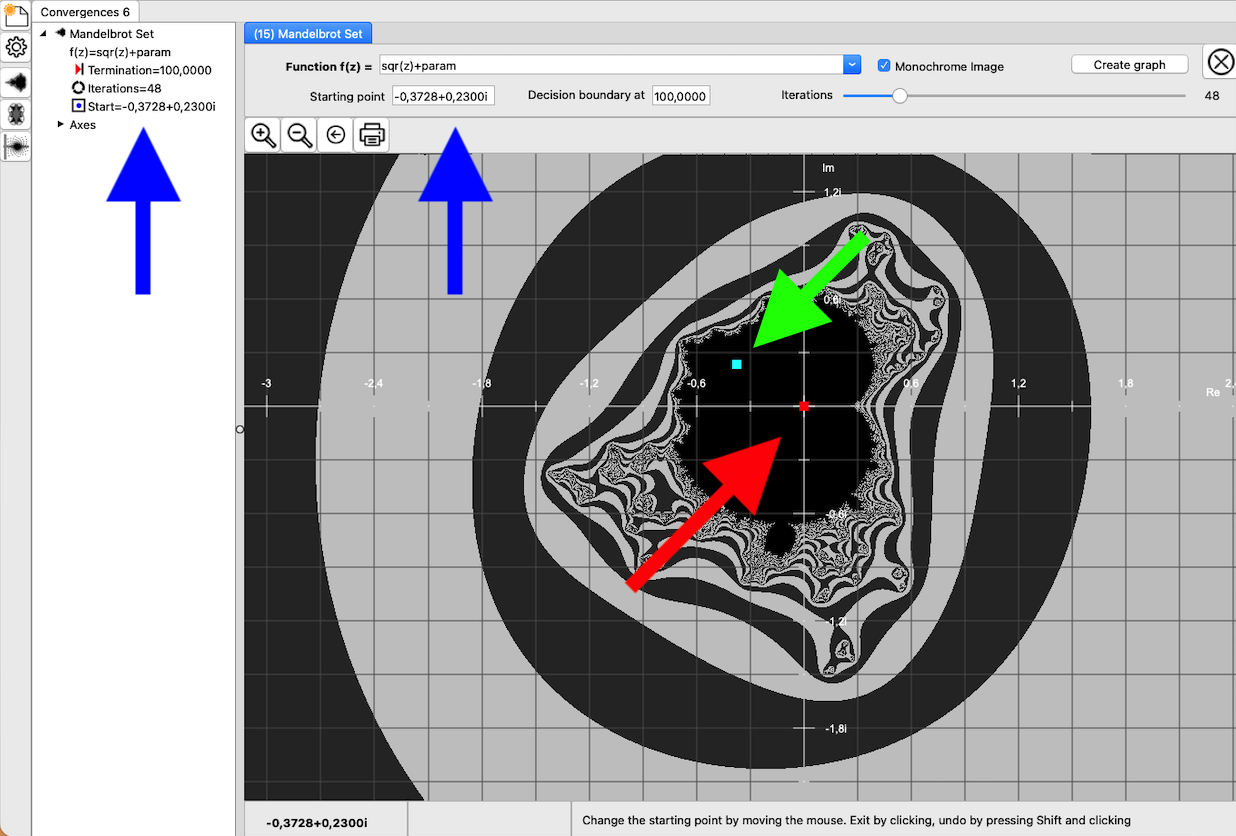Click the new document icon in sidebar
The image size is (1236, 836).
coord(16,15)
